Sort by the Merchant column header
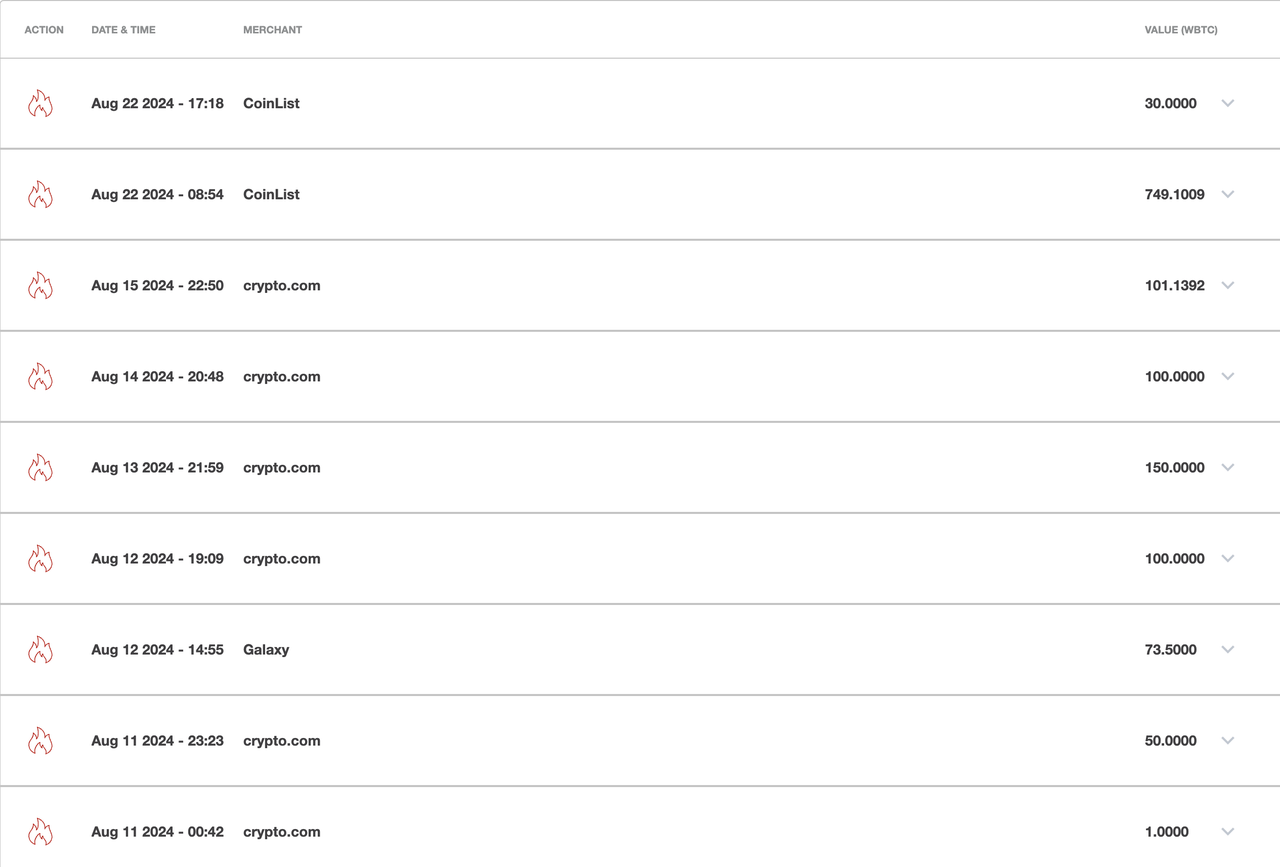 (x=272, y=30)
